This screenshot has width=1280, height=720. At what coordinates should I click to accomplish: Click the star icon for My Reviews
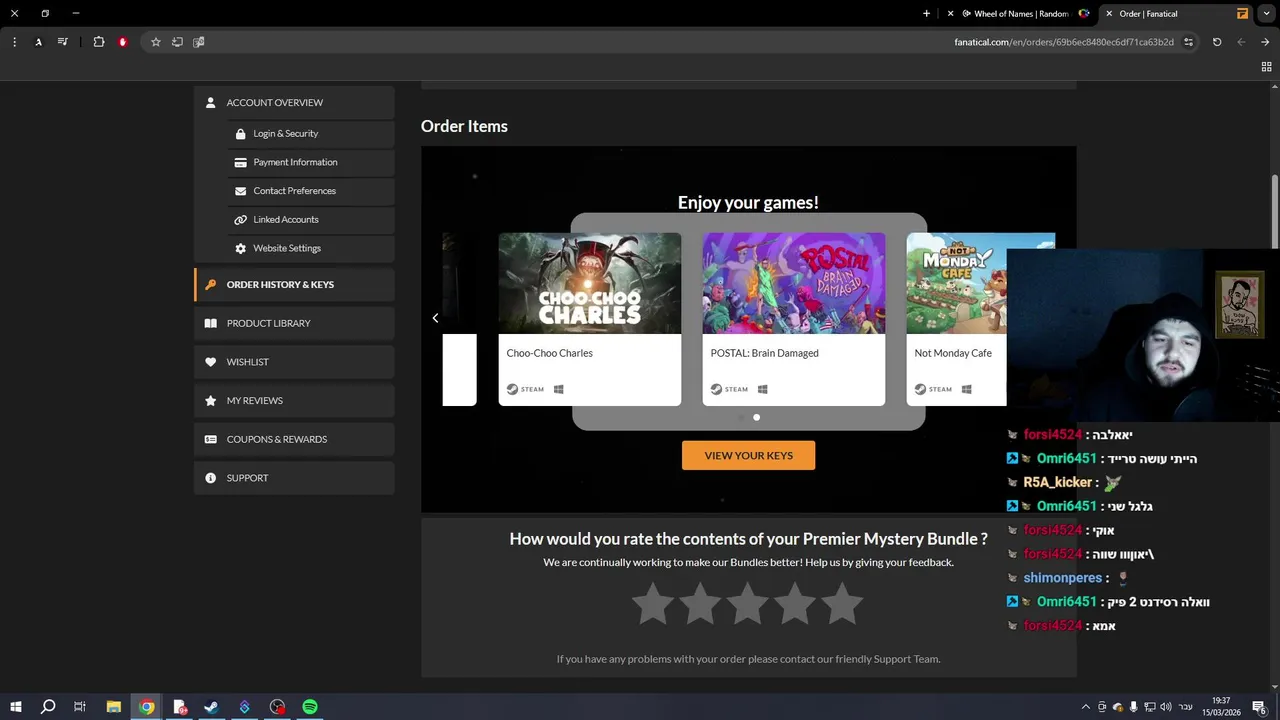click(x=210, y=401)
